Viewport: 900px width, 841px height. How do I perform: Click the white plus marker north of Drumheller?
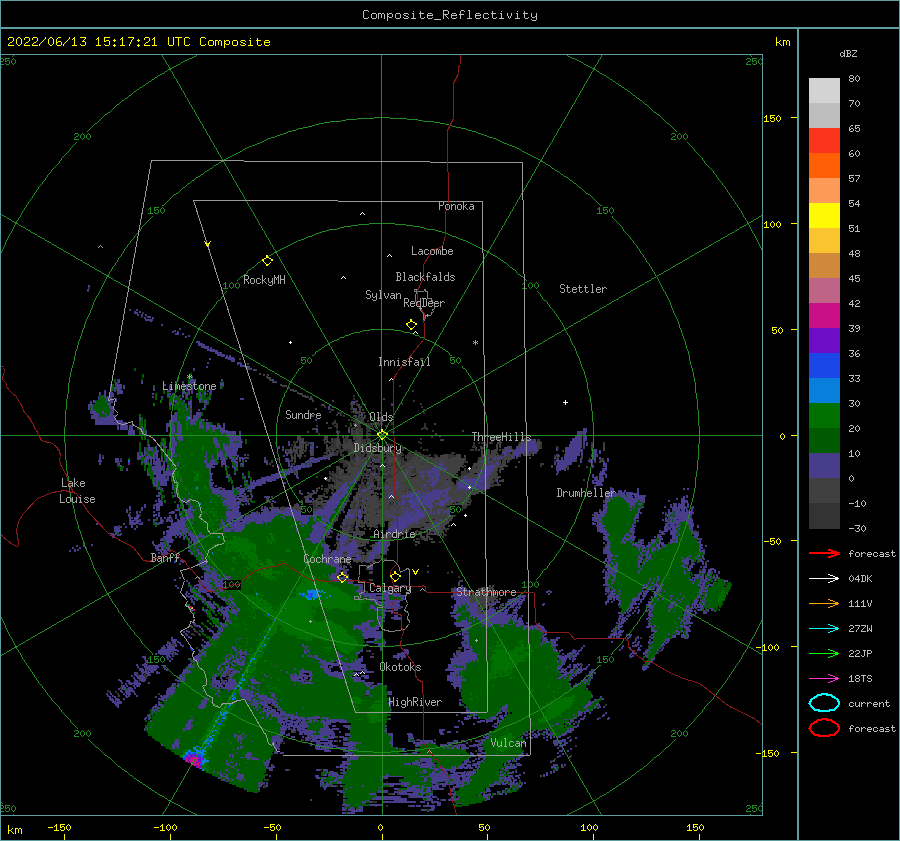[565, 402]
